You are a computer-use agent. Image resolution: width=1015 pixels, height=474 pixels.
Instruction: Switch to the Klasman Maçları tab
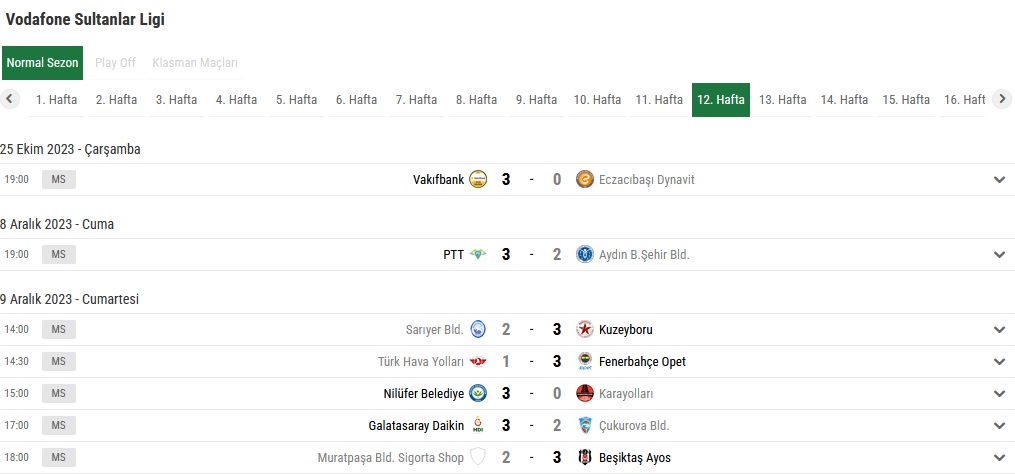pyautogui.click(x=195, y=63)
